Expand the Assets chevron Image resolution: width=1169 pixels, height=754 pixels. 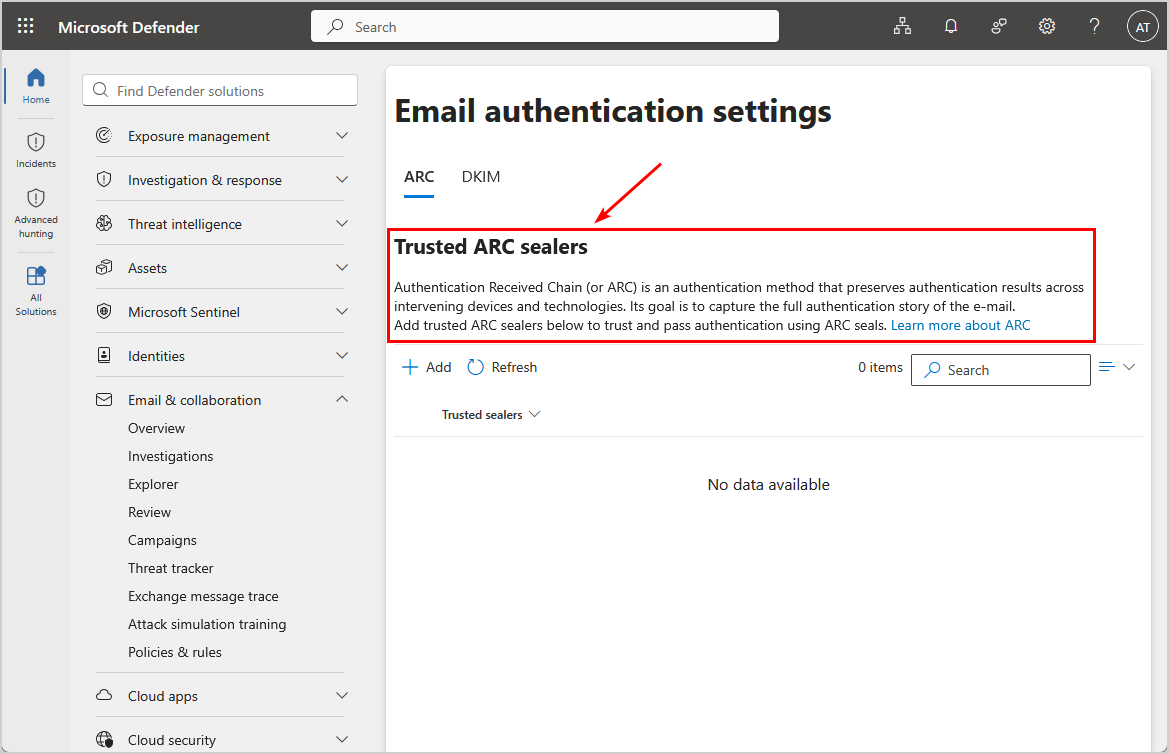click(342, 268)
